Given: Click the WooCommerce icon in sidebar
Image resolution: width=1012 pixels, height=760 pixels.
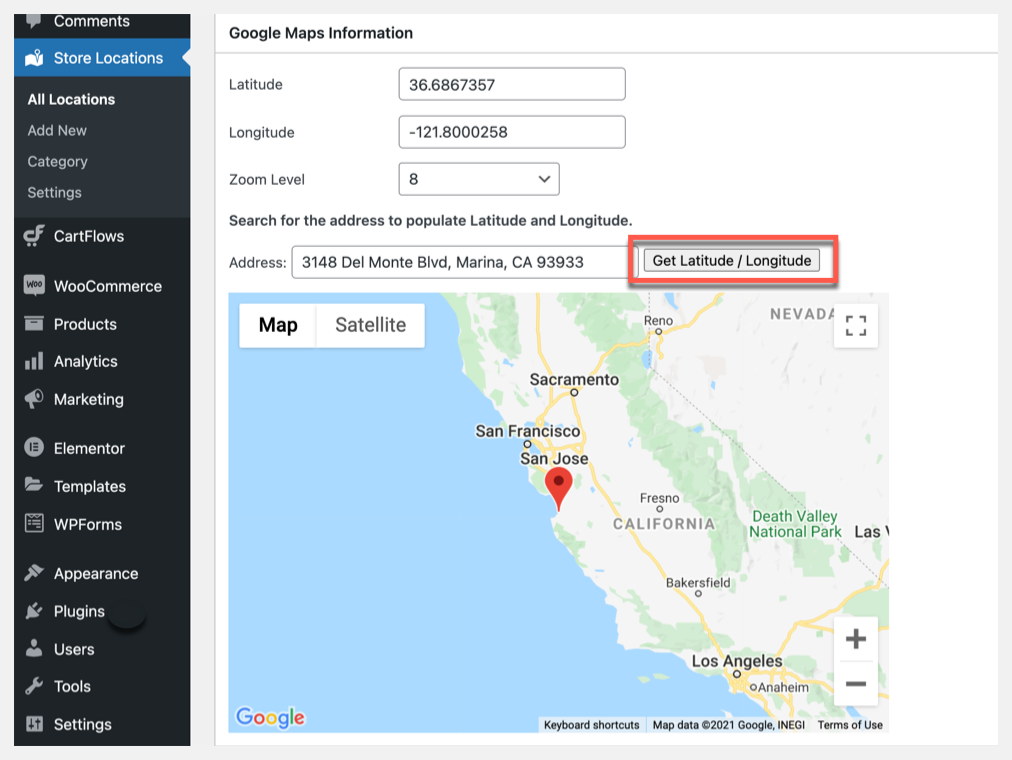Looking at the screenshot, I should [x=34, y=286].
